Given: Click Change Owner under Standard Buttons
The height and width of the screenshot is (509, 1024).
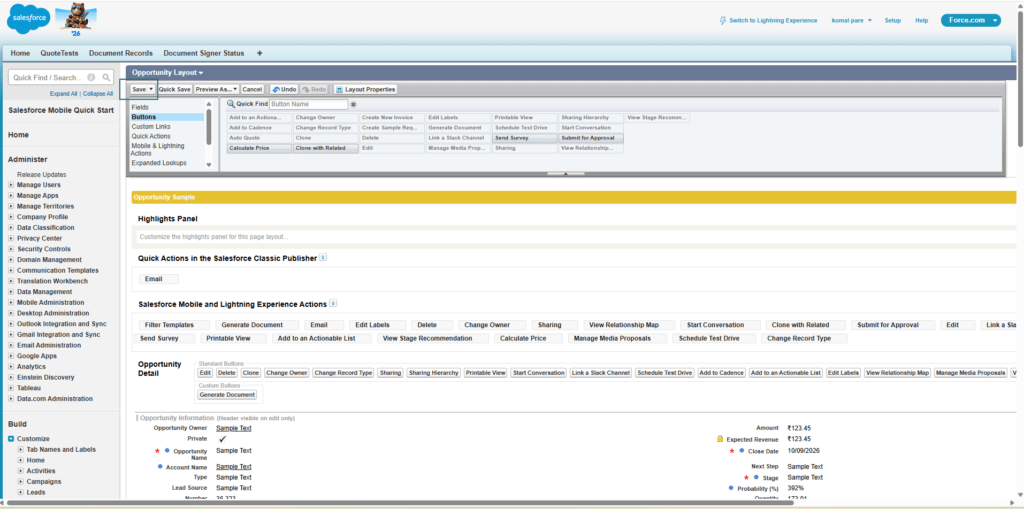Looking at the screenshot, I should (x=287, y=372).
